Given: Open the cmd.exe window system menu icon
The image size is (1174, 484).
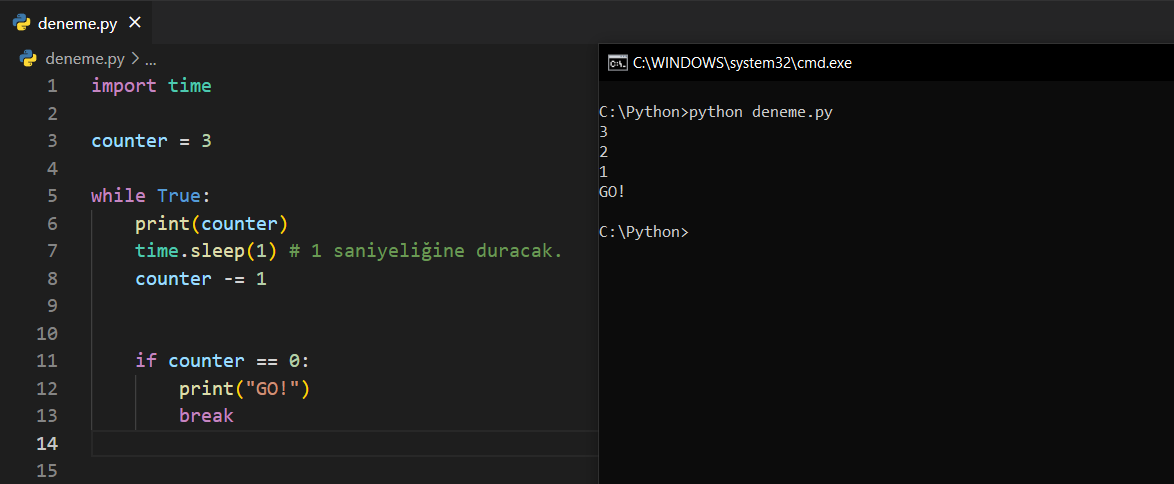Looking at the screenshot, I should tap(617, 63).
